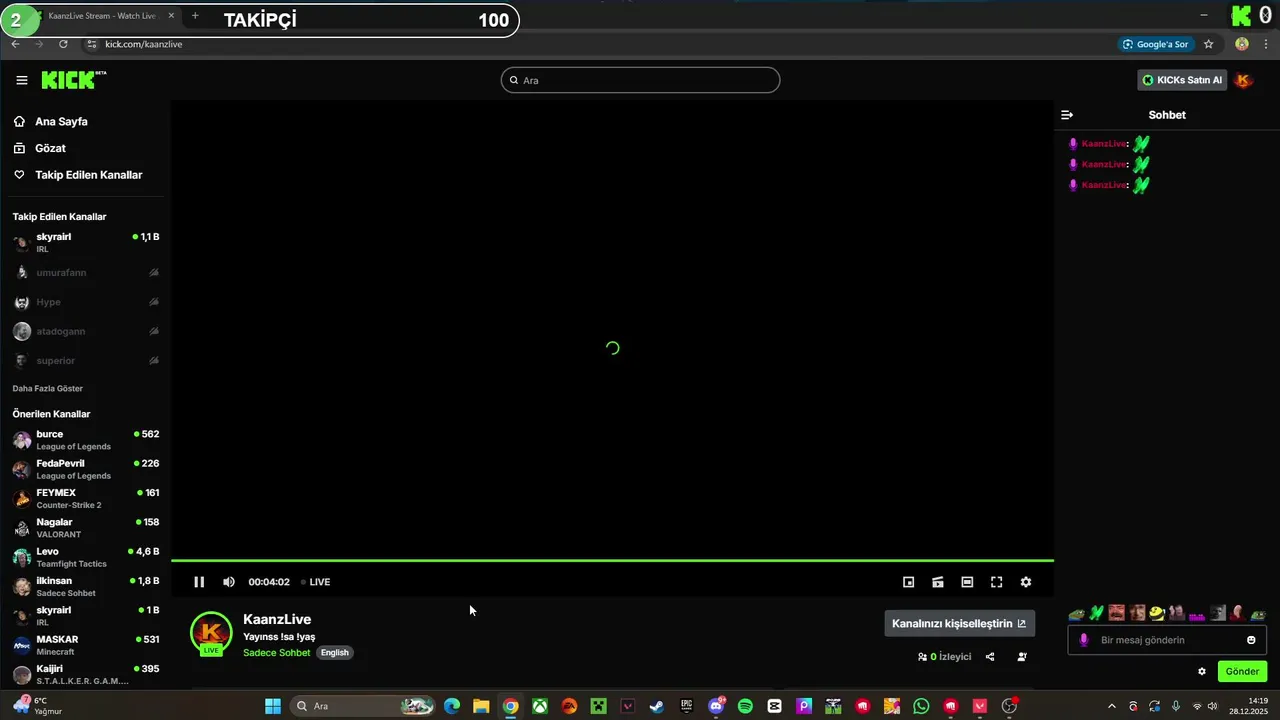This screenshot has height=720, width=1280.
Task: Click the chat message input field
Action: [x=1168, y=640]
